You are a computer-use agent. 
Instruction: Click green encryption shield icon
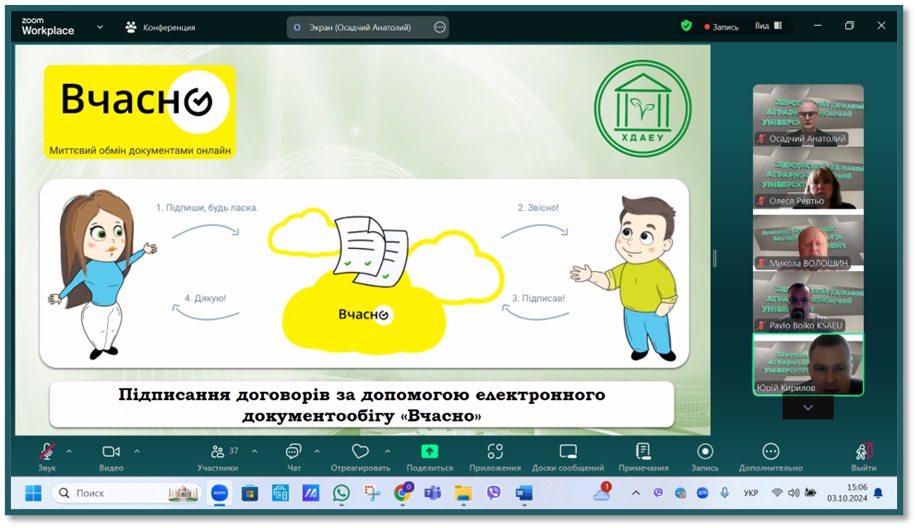[686, 26]
